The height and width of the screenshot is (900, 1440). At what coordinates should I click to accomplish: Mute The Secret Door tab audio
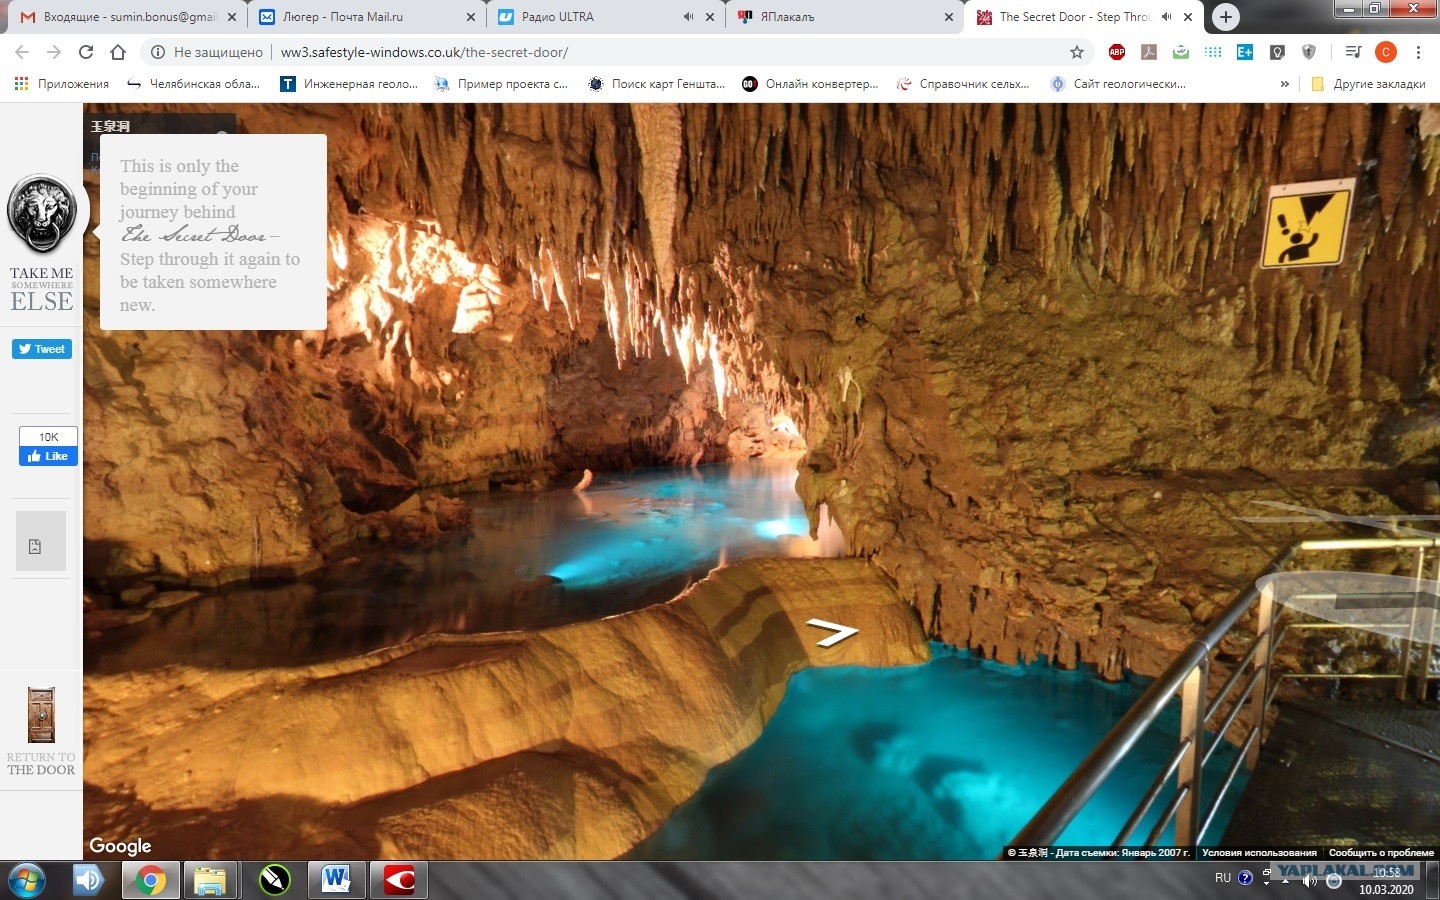click(1166, 17)
